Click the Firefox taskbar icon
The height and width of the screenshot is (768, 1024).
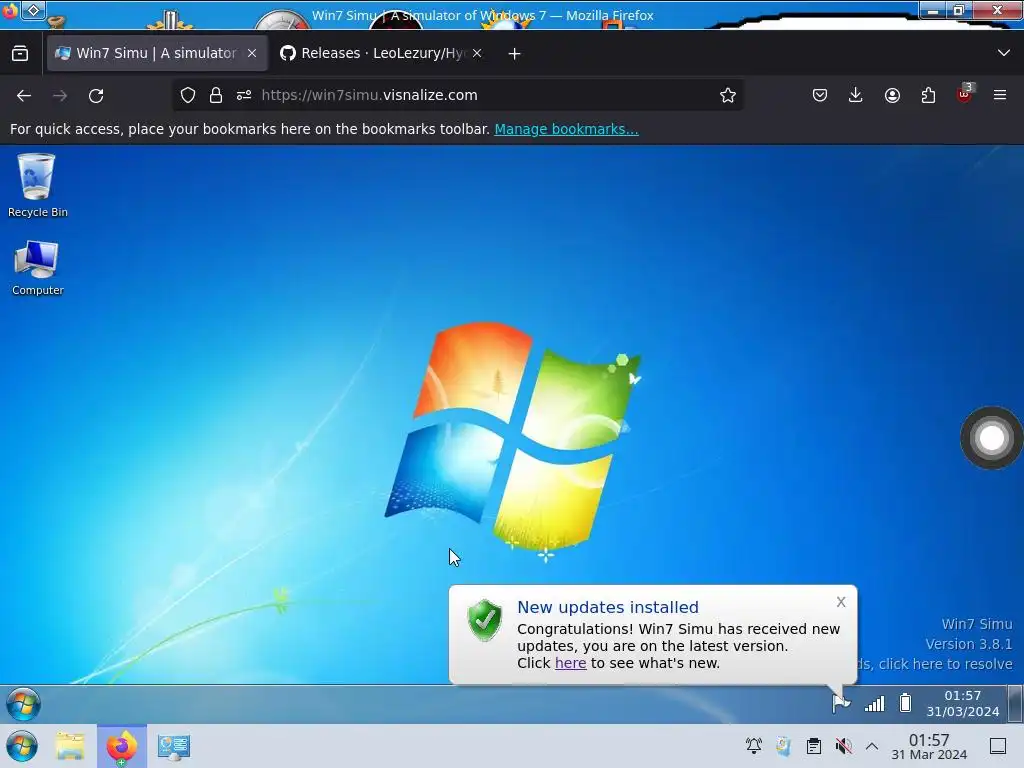[121, 746]
